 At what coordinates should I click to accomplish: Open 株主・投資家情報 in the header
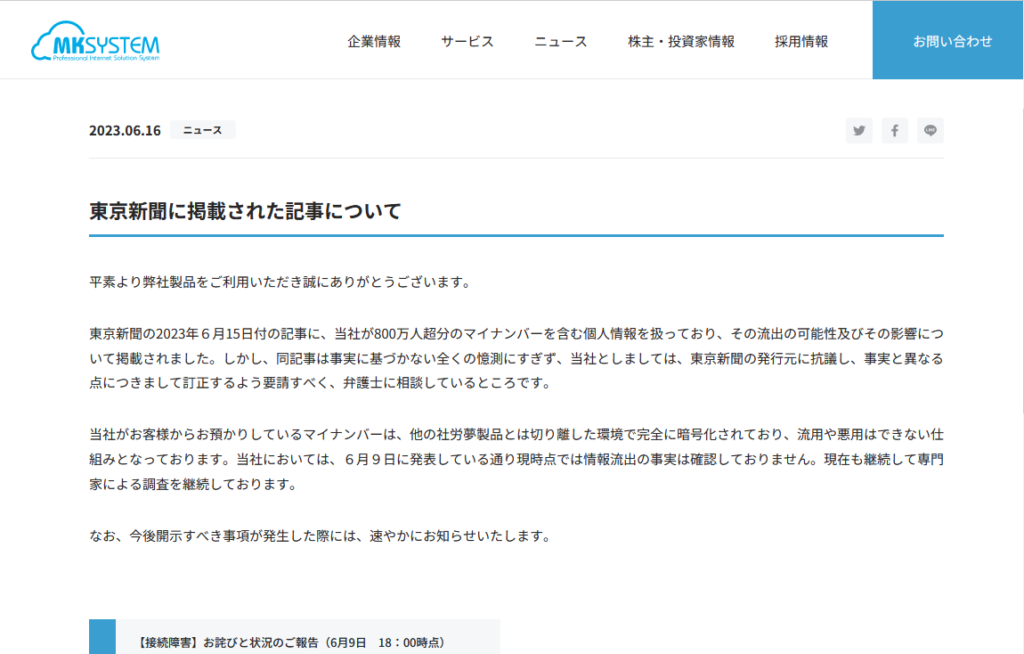(x=681, y=42)
